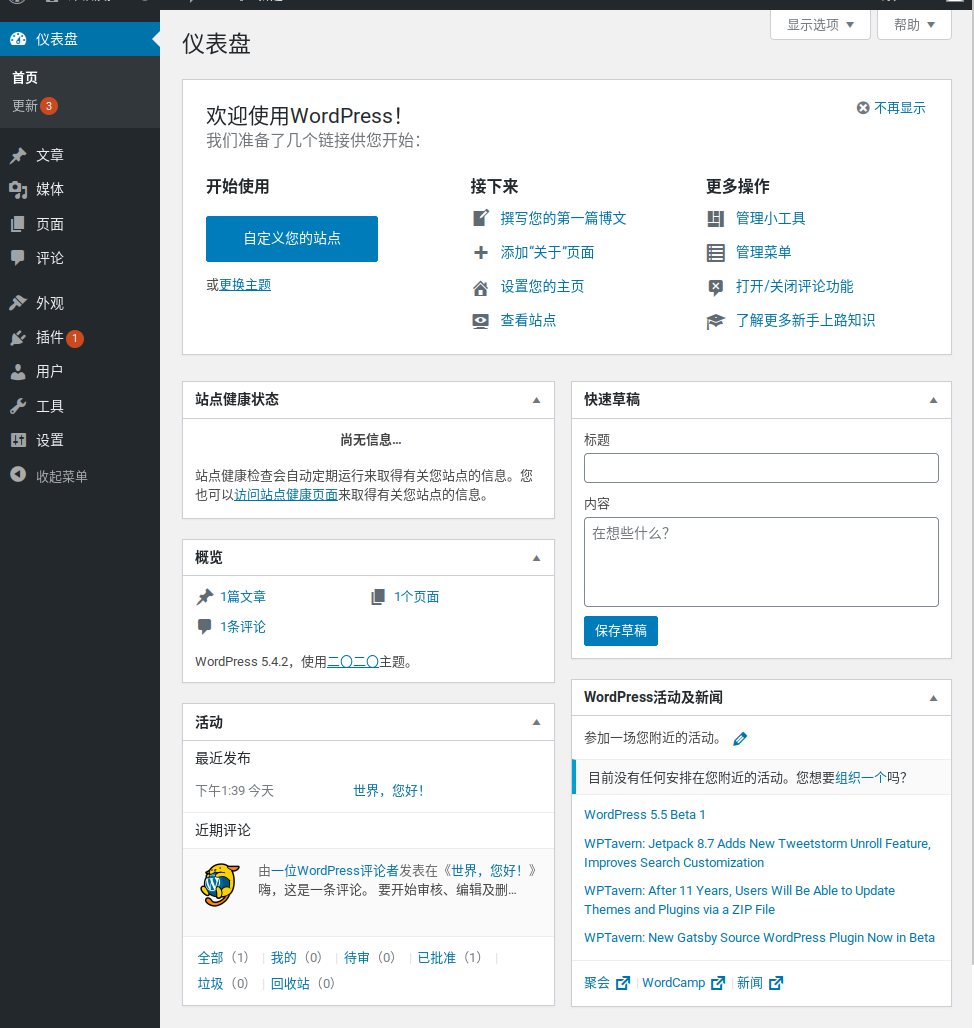Click the 不再显示 dismiss link
The image size is (974, 1028).
899,108
